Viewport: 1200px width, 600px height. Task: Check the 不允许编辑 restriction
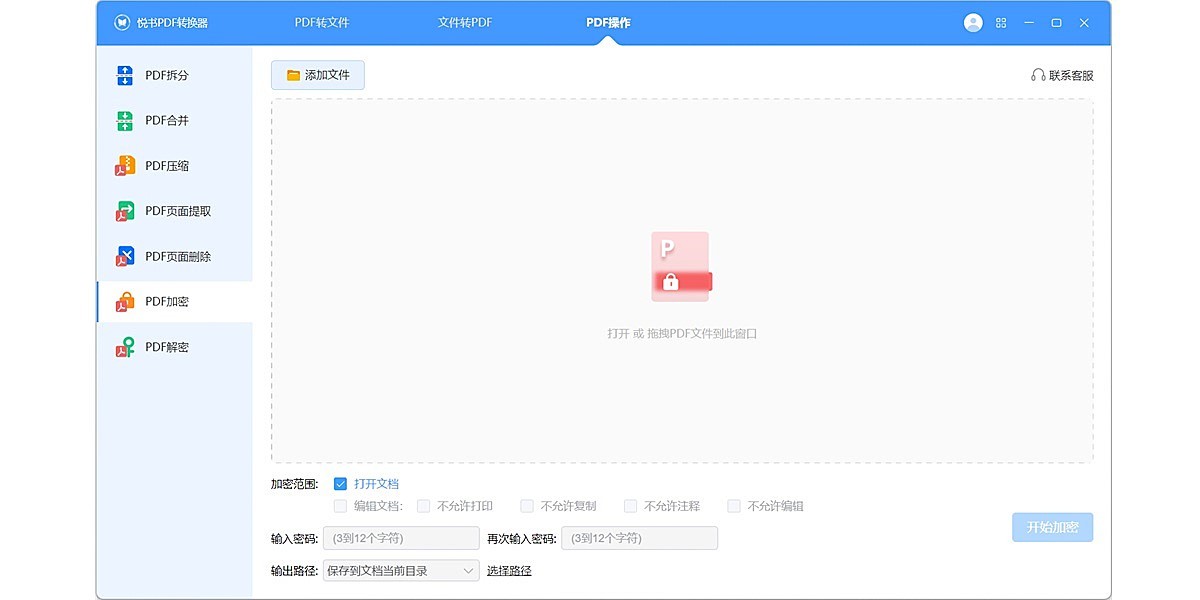[734, 506]
